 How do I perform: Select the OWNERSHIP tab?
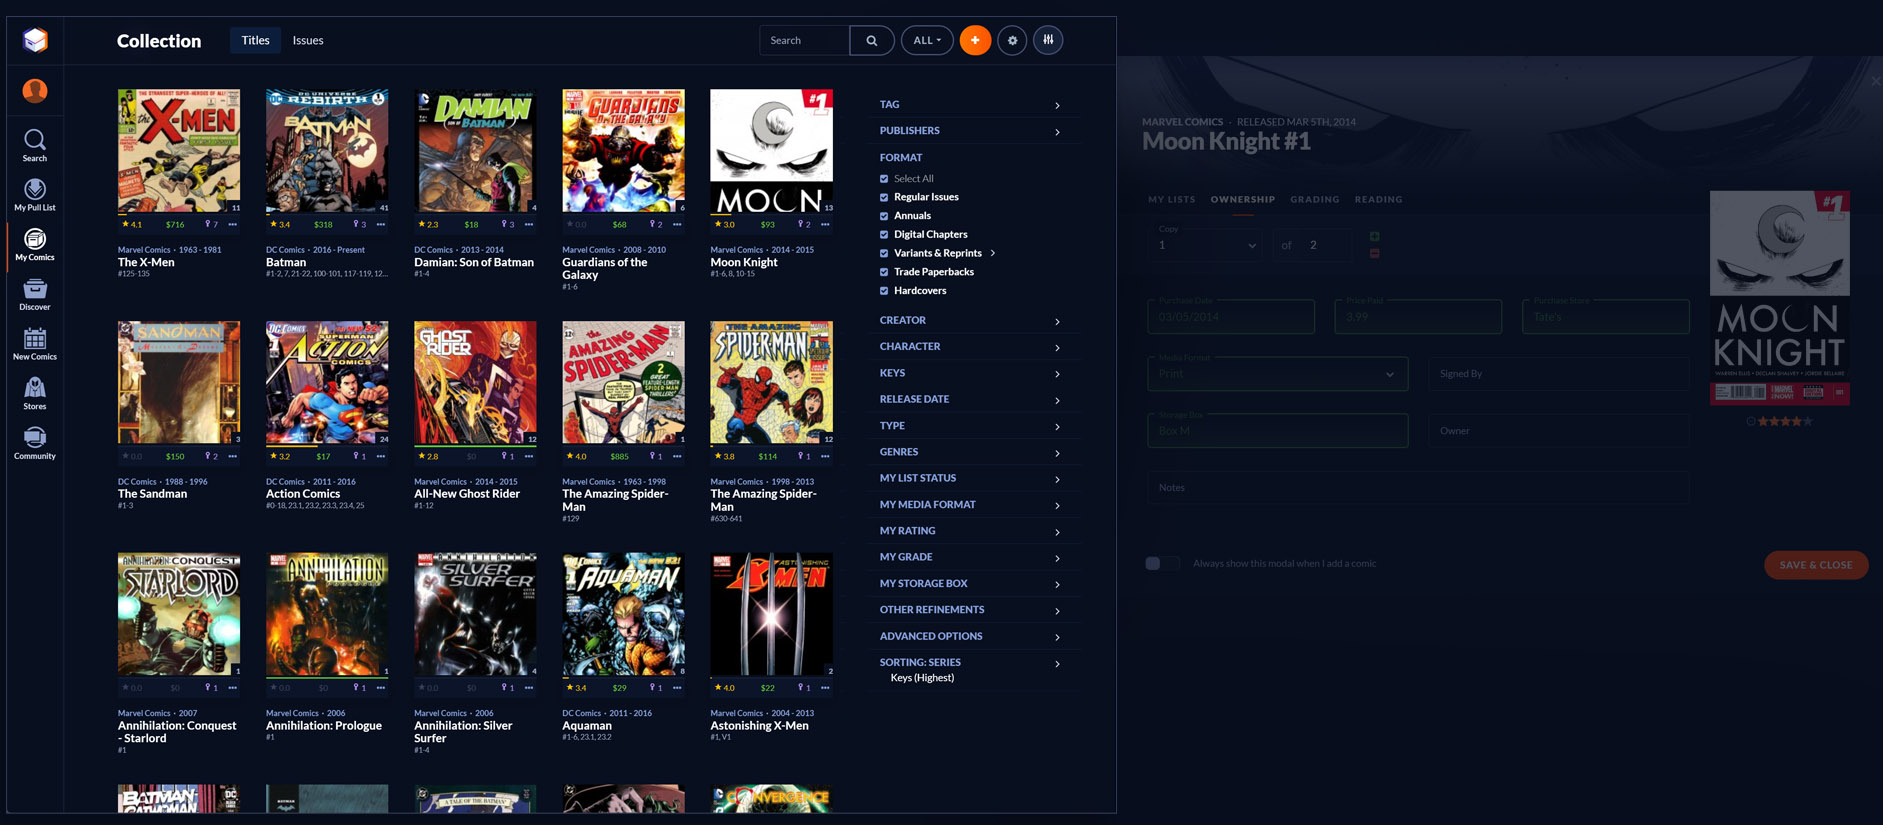coord(1243,200)
